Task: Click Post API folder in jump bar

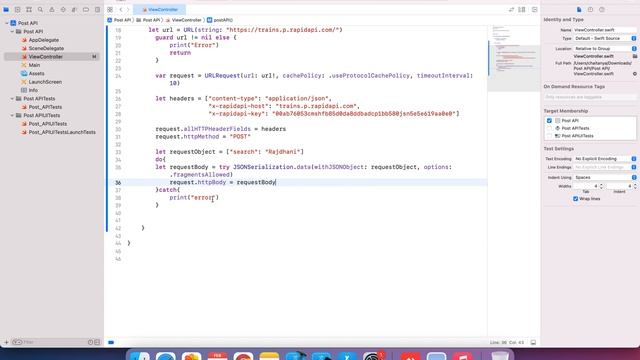Action: point(149,20)
